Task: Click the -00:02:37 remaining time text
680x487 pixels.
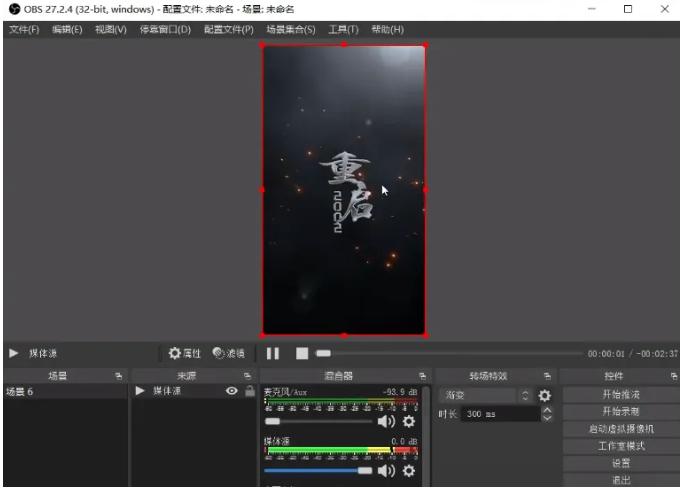Action: coord(657,354)
